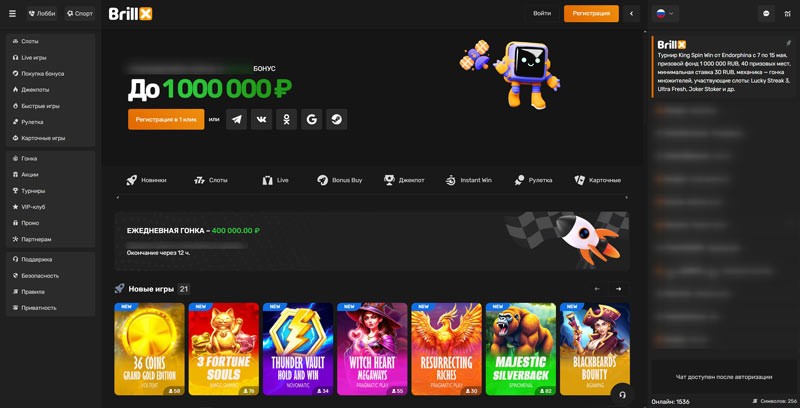
Task: Switch to the Bonus Buy category tab
Action: tap(339, 180)
